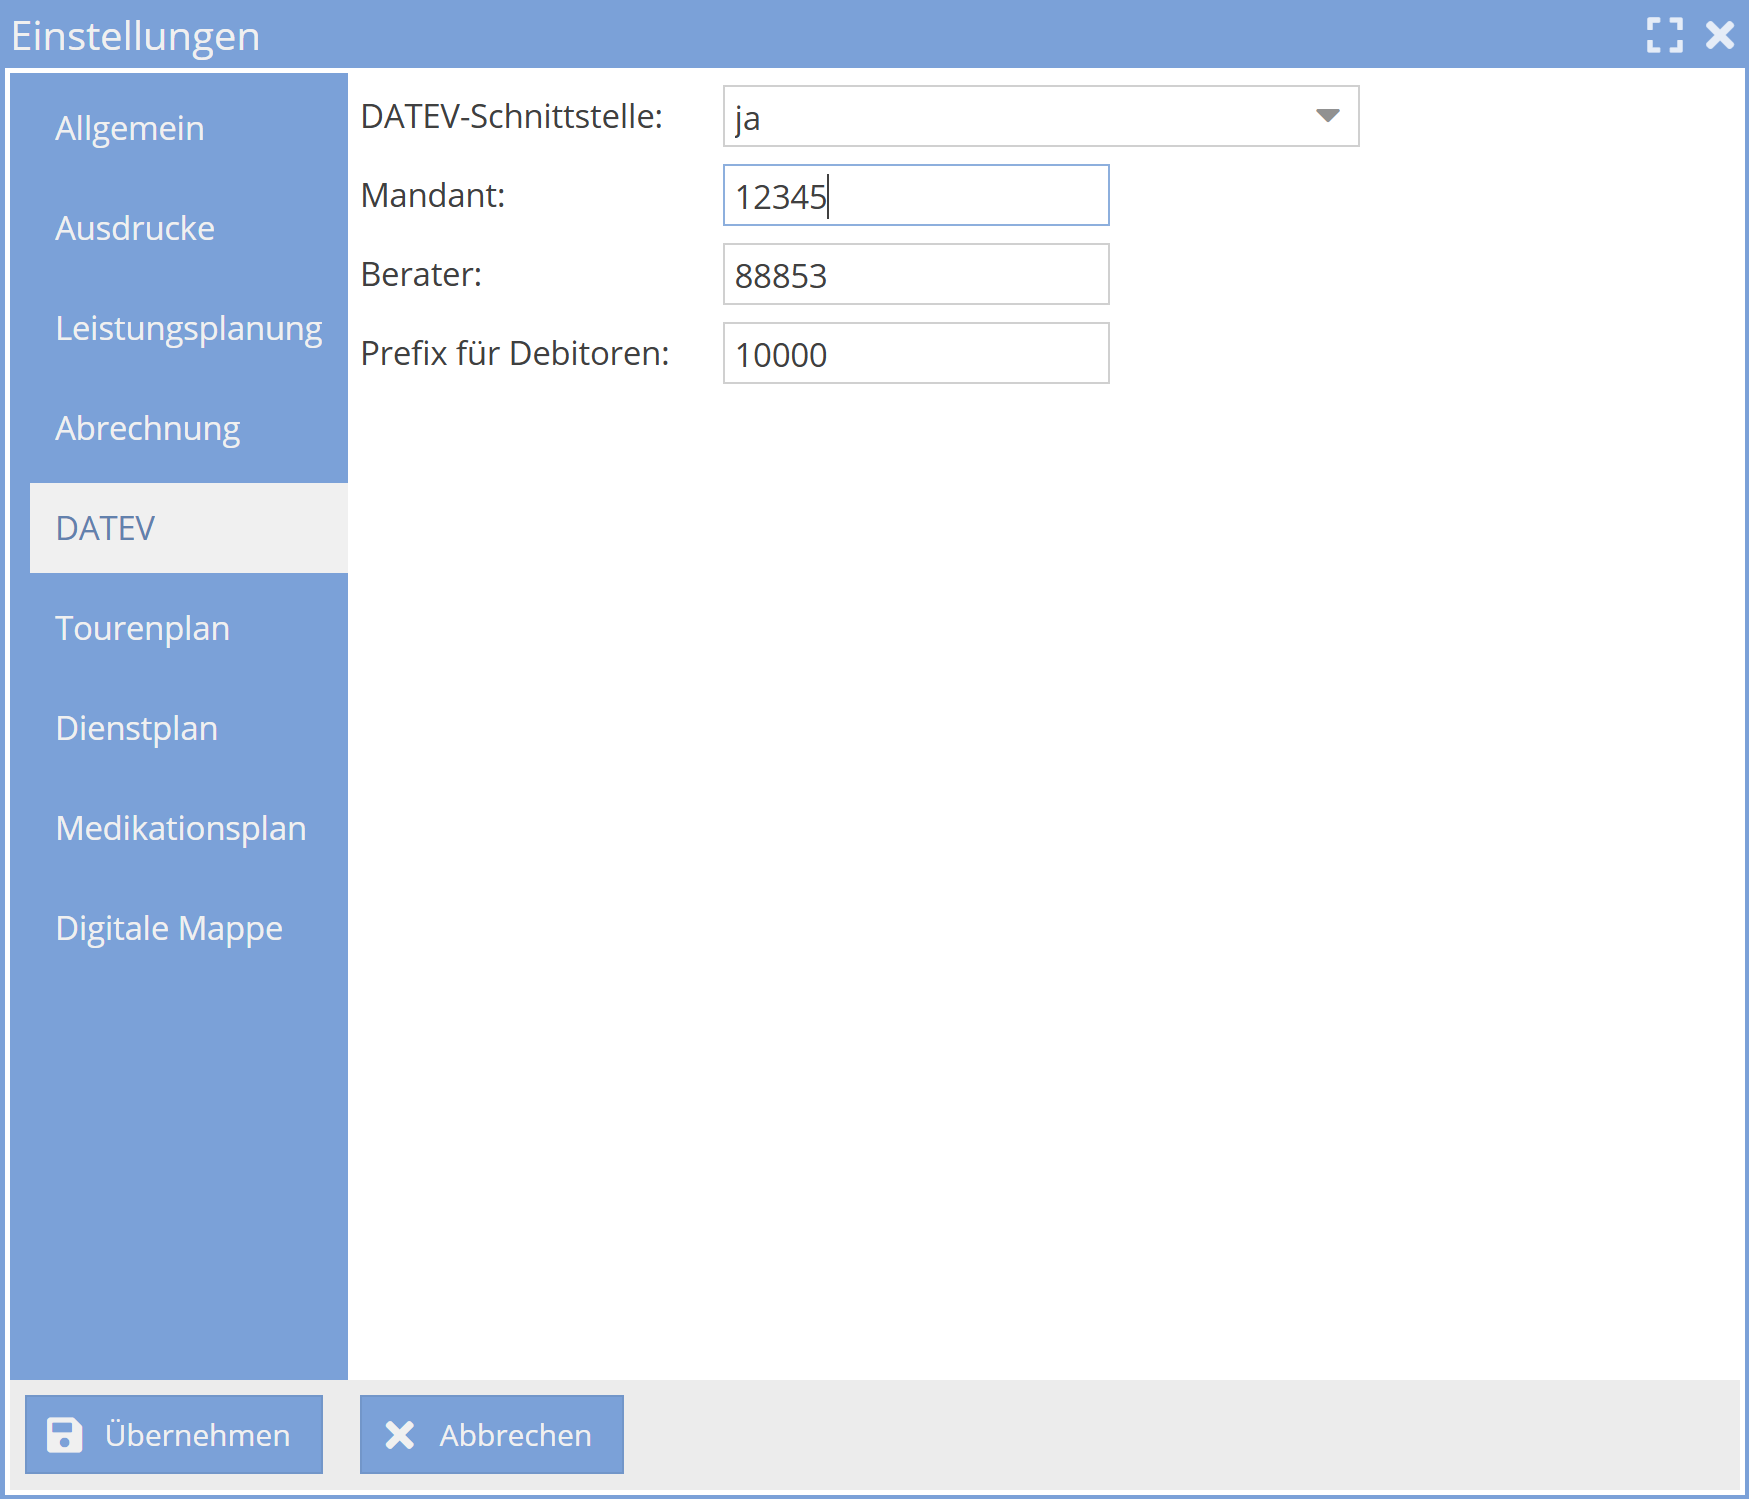Viewport: 1749px width, 1499px height.
Task: Select the Berater number field
Action: pyautogui.click(x=915, y=274)
